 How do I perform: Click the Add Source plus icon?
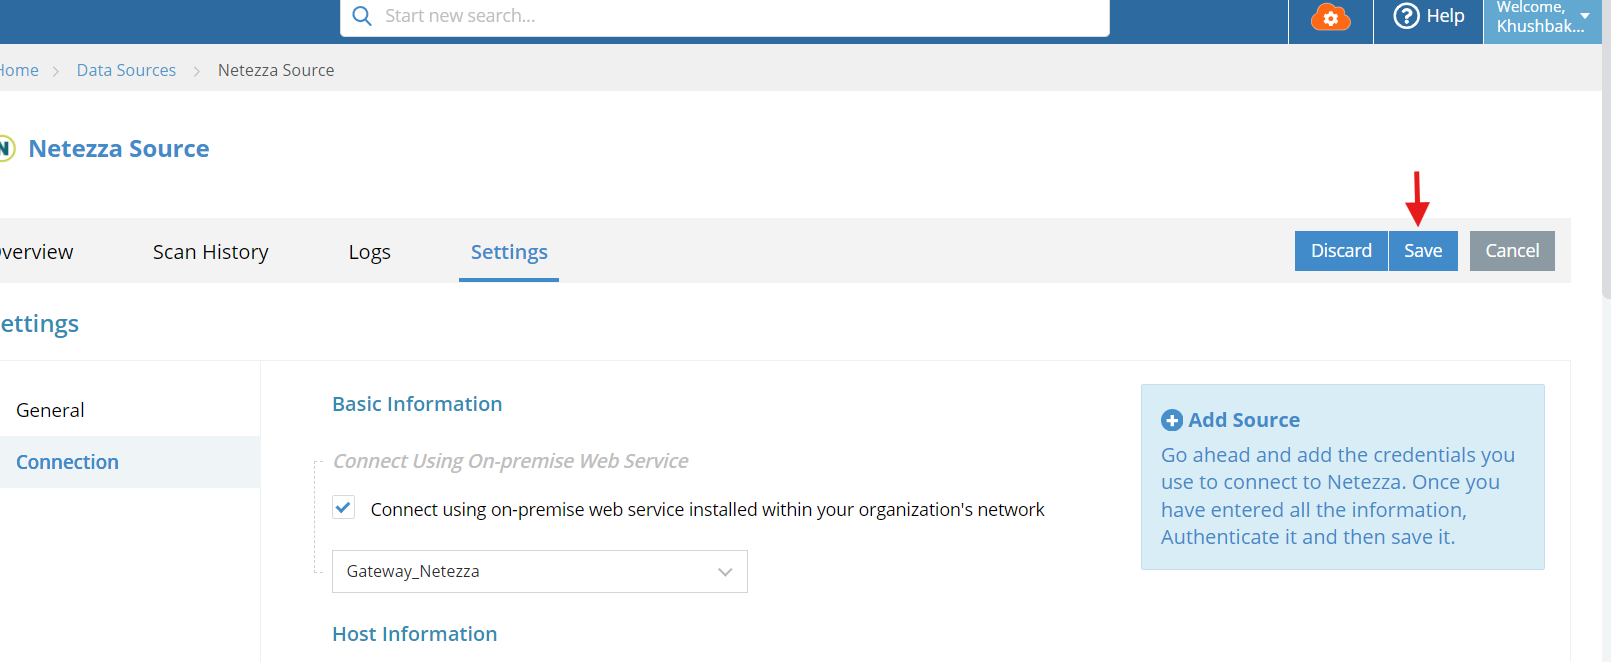tap(1172, 421)
